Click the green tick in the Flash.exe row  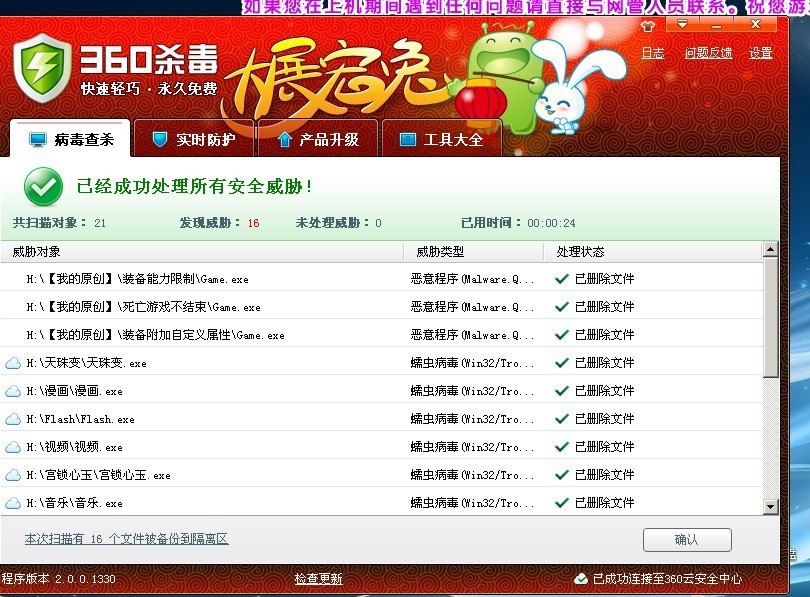click(562, 418)
